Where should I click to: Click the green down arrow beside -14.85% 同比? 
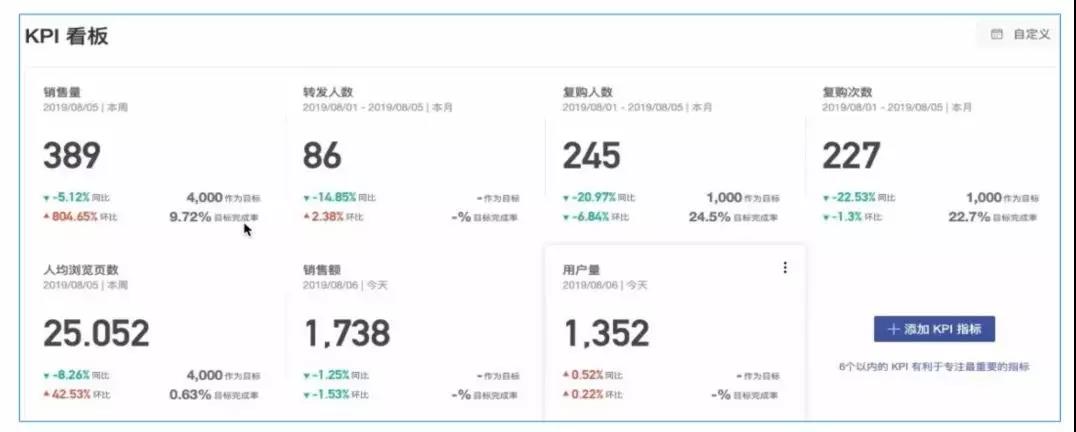pos(306,198)
